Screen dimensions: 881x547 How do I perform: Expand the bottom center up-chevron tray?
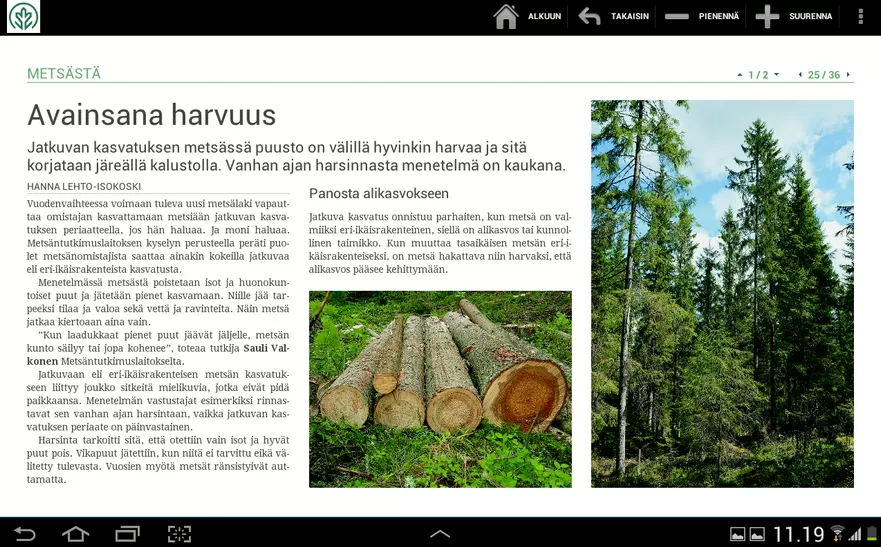click(x=440, y=534)
